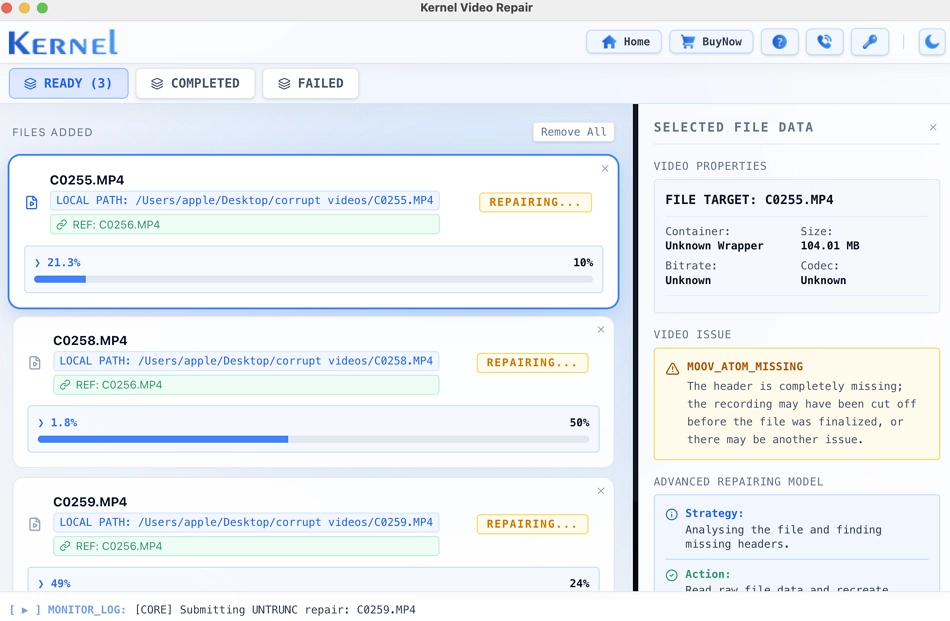
Task: Click the REPAIRING status badge for C0259.MP4
Action: [x=532, y=524]
